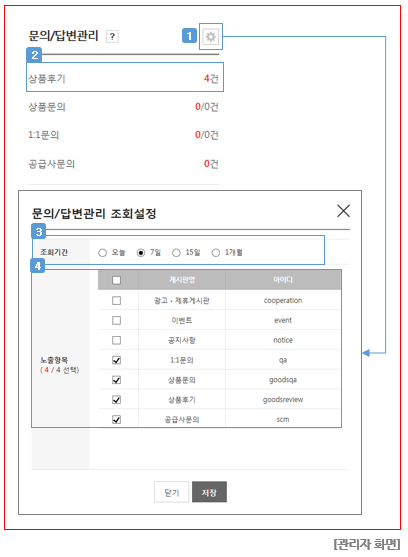Click the event ID cell
This screenshot has height=557, width=408.
click(283, 320)
